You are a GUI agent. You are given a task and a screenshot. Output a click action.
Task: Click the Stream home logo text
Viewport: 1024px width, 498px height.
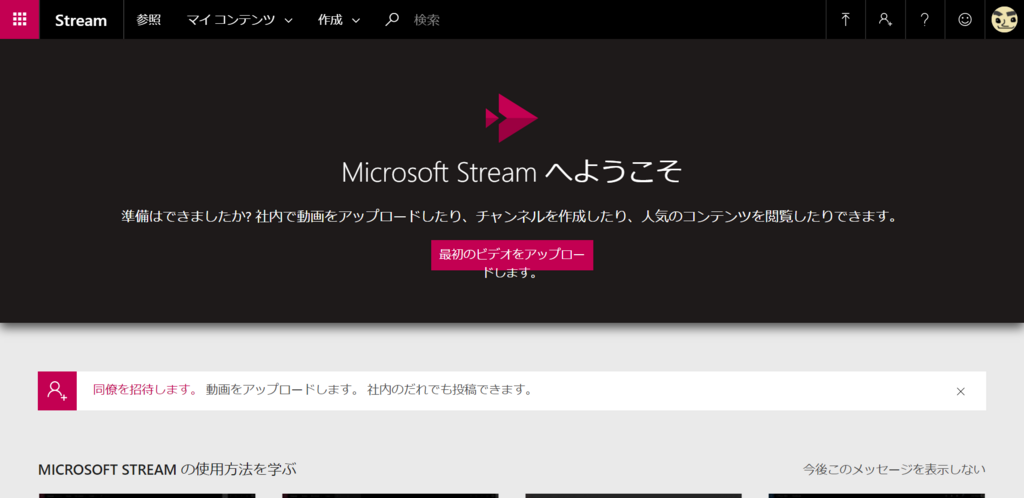click(81, 20)
